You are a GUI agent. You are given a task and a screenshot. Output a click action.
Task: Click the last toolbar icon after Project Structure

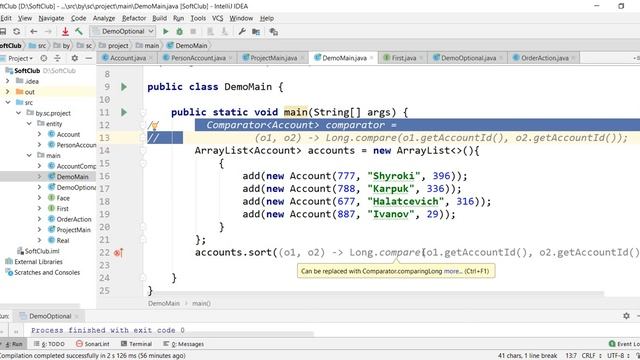coord(273,31)
